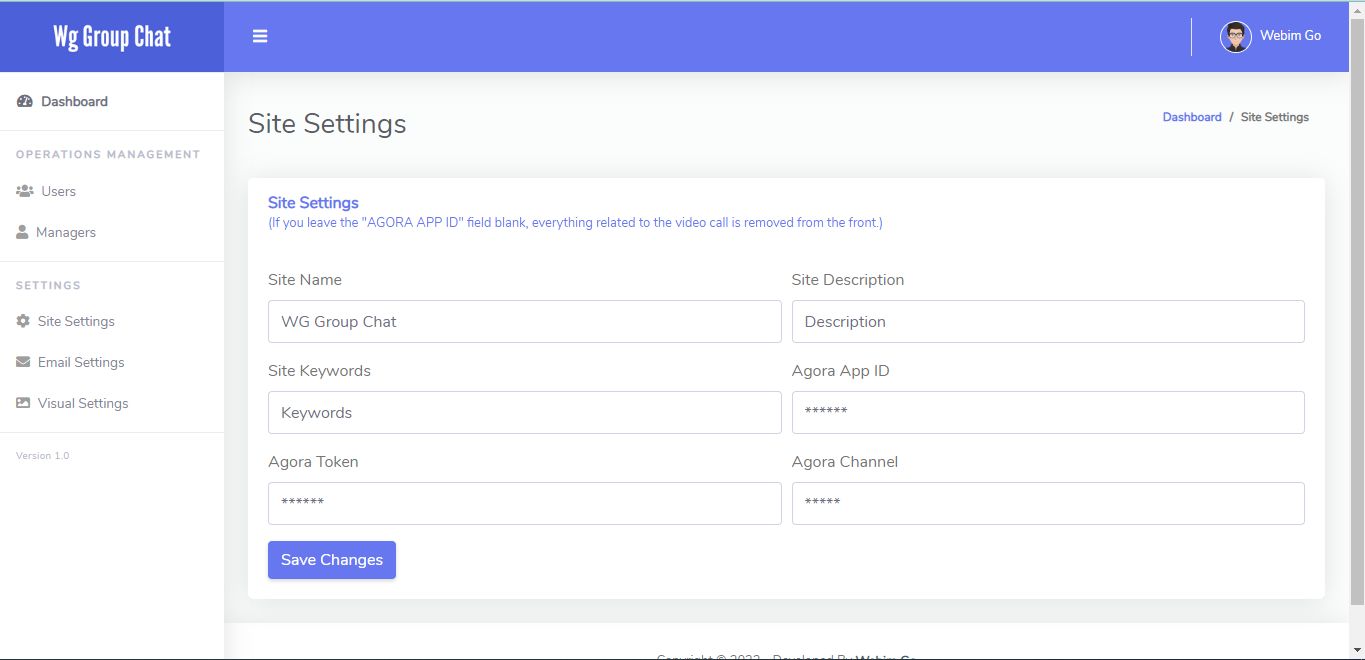Open Users in the sidebar
Image resolution: width=1365 pixels, height=660 pixels.
[58, 191]
